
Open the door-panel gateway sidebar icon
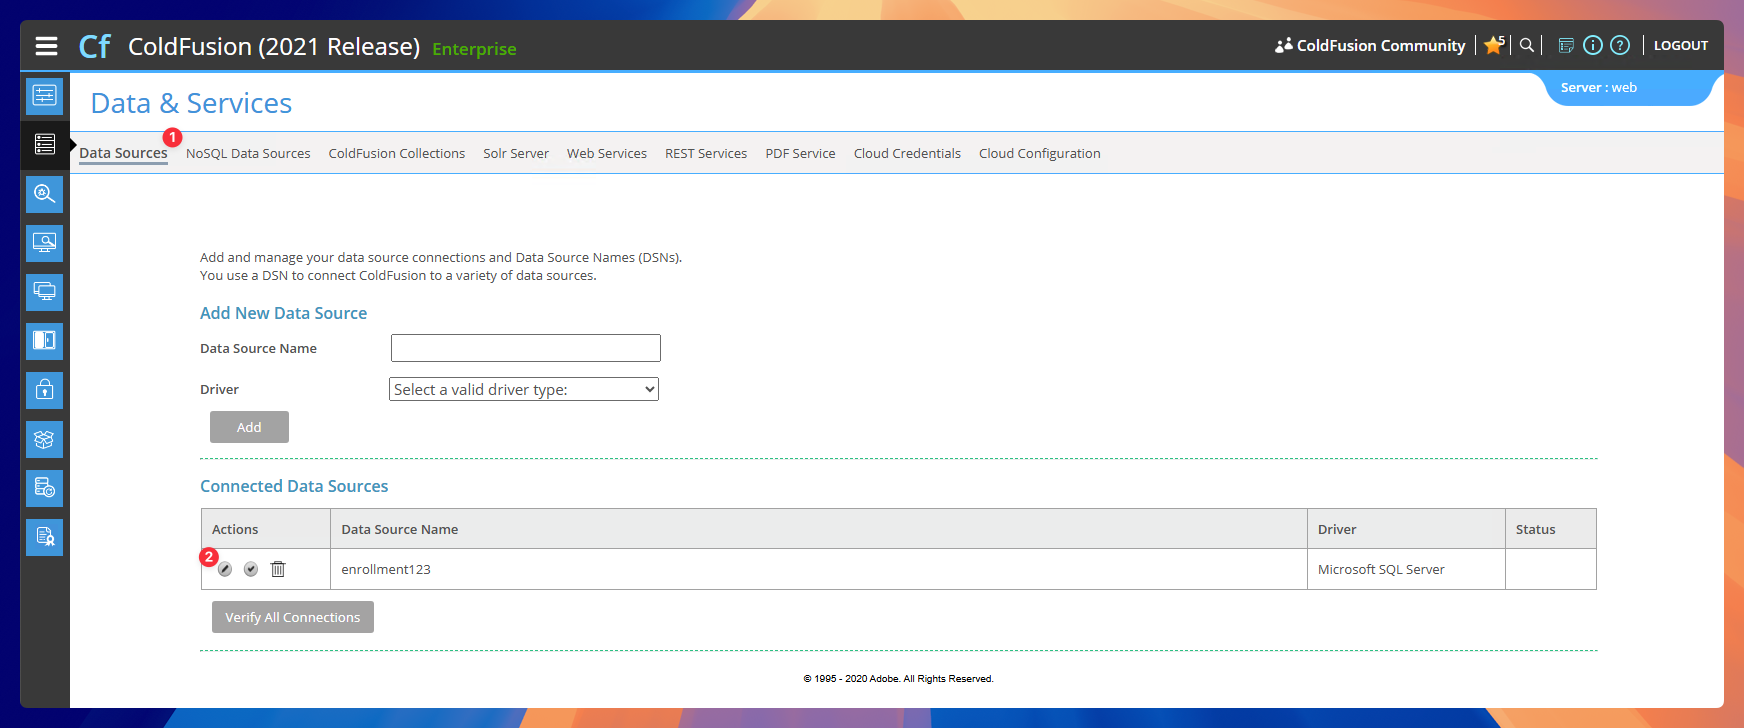click(45, 340)
